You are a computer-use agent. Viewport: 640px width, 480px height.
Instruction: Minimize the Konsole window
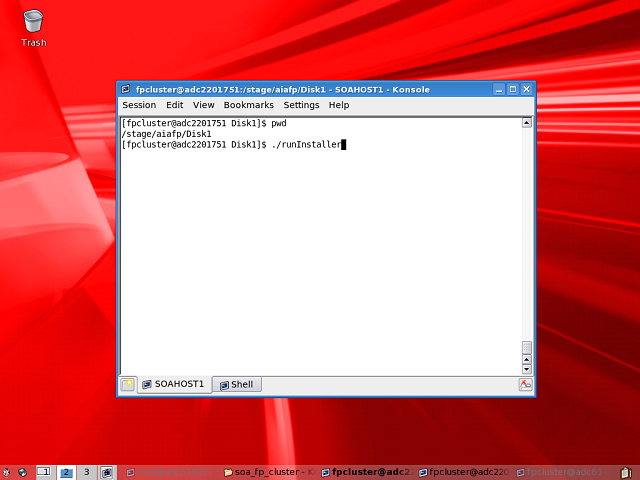(499, 89)
